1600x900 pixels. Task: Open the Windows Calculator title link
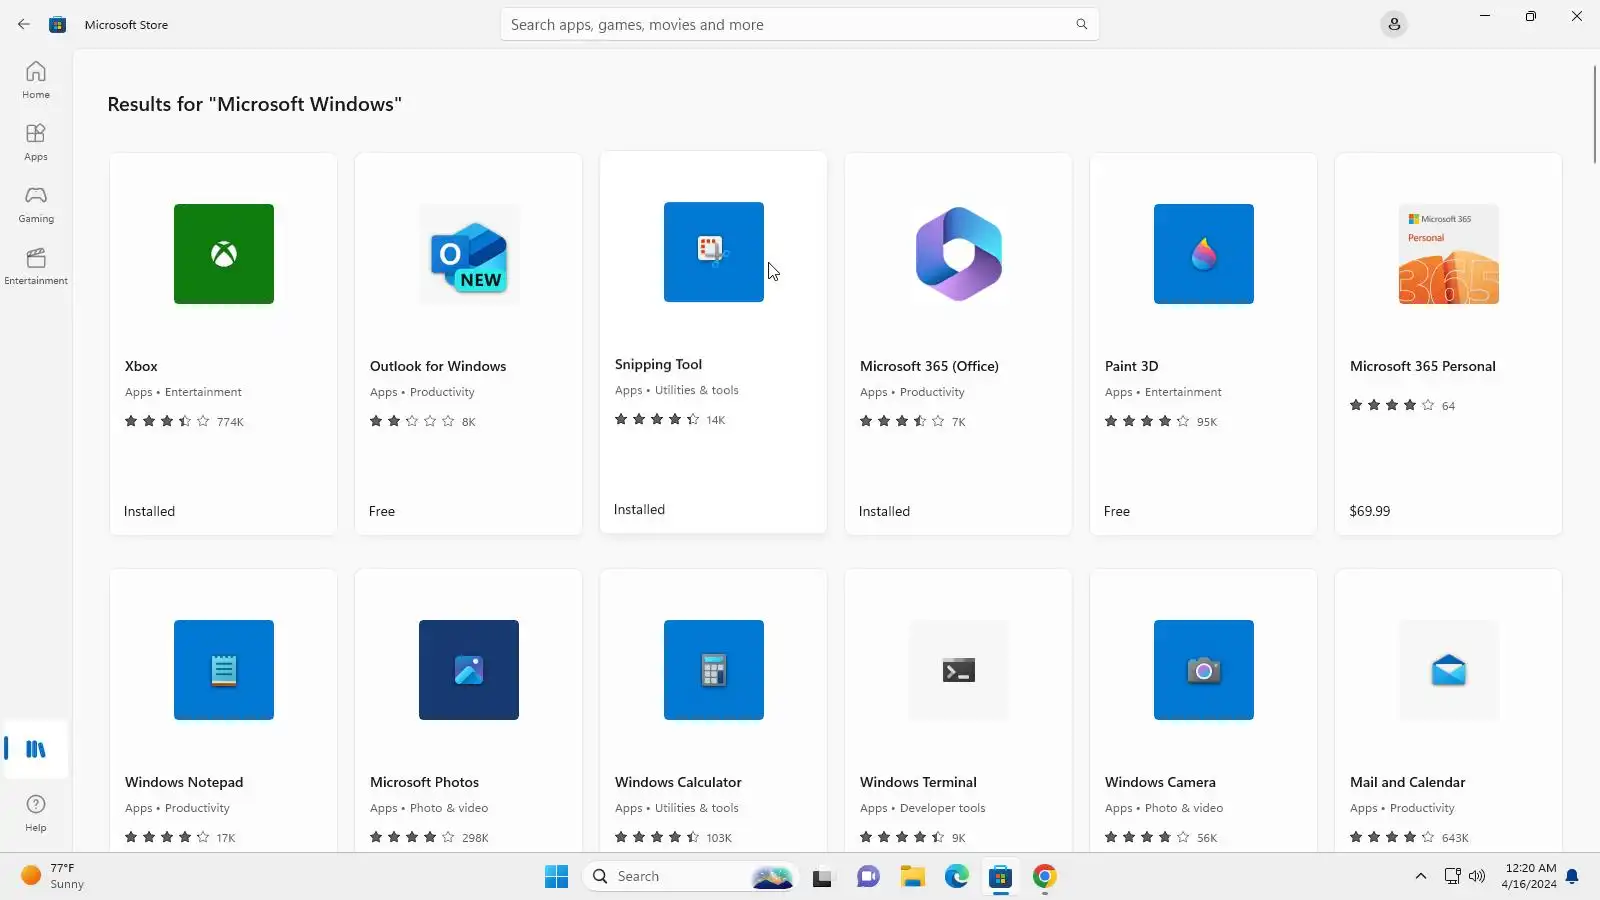point(678,782)
